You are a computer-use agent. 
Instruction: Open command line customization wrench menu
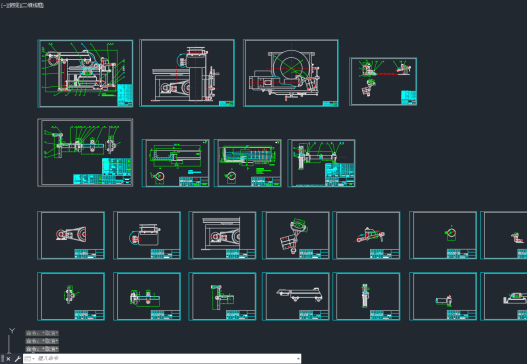click(x=17, y=359)
